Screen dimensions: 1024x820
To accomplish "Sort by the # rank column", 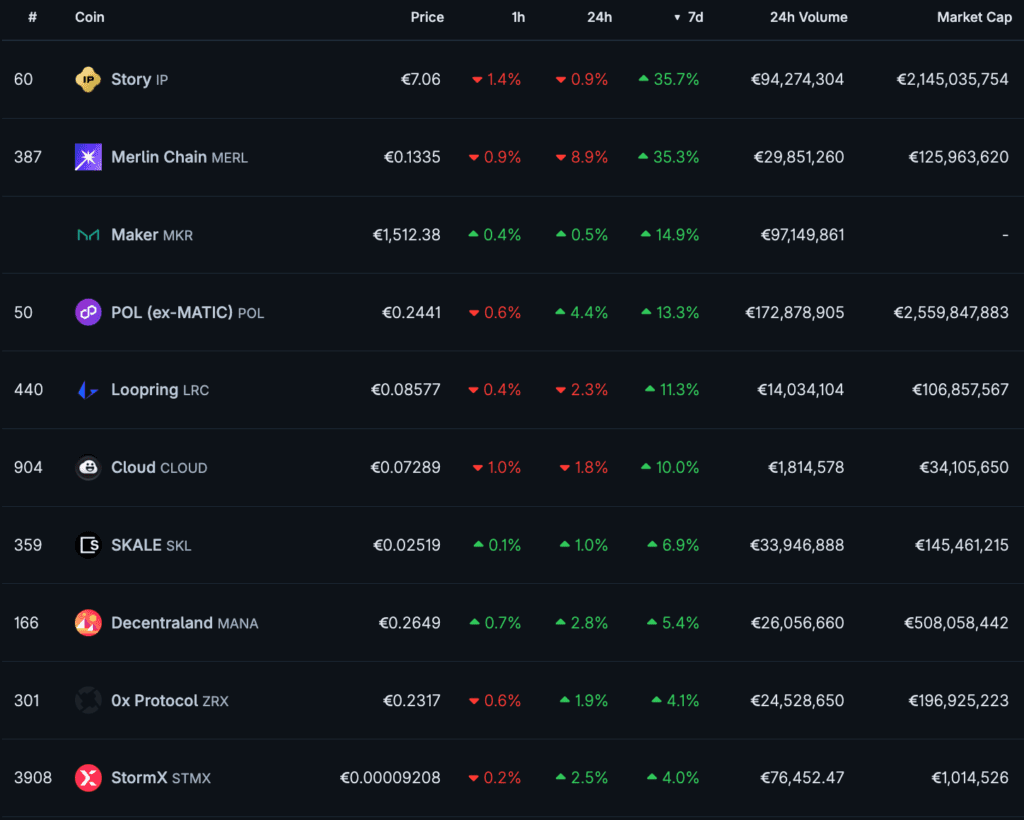I will pos(33,18).
